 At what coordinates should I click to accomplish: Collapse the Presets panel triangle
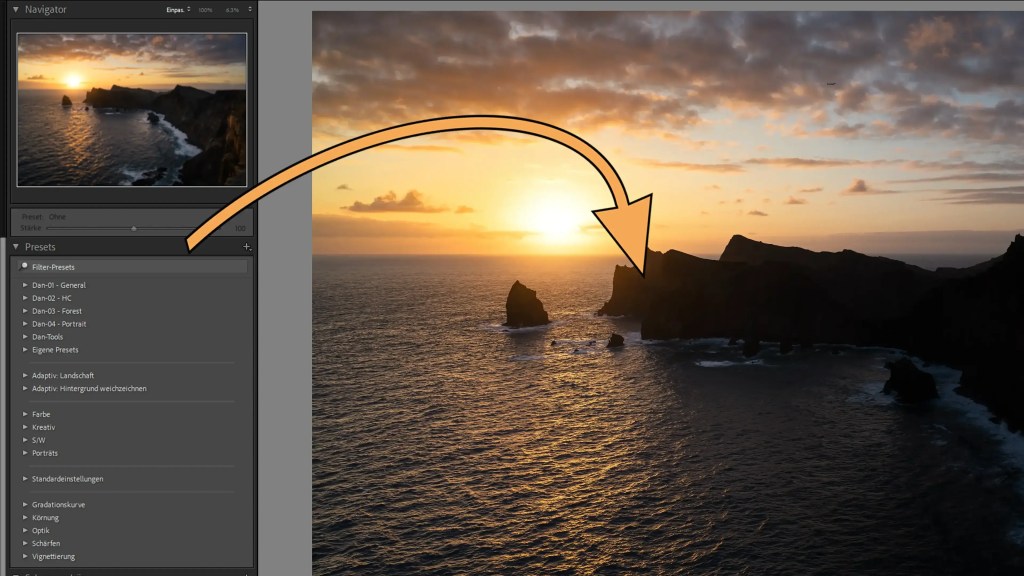point(16,247)
